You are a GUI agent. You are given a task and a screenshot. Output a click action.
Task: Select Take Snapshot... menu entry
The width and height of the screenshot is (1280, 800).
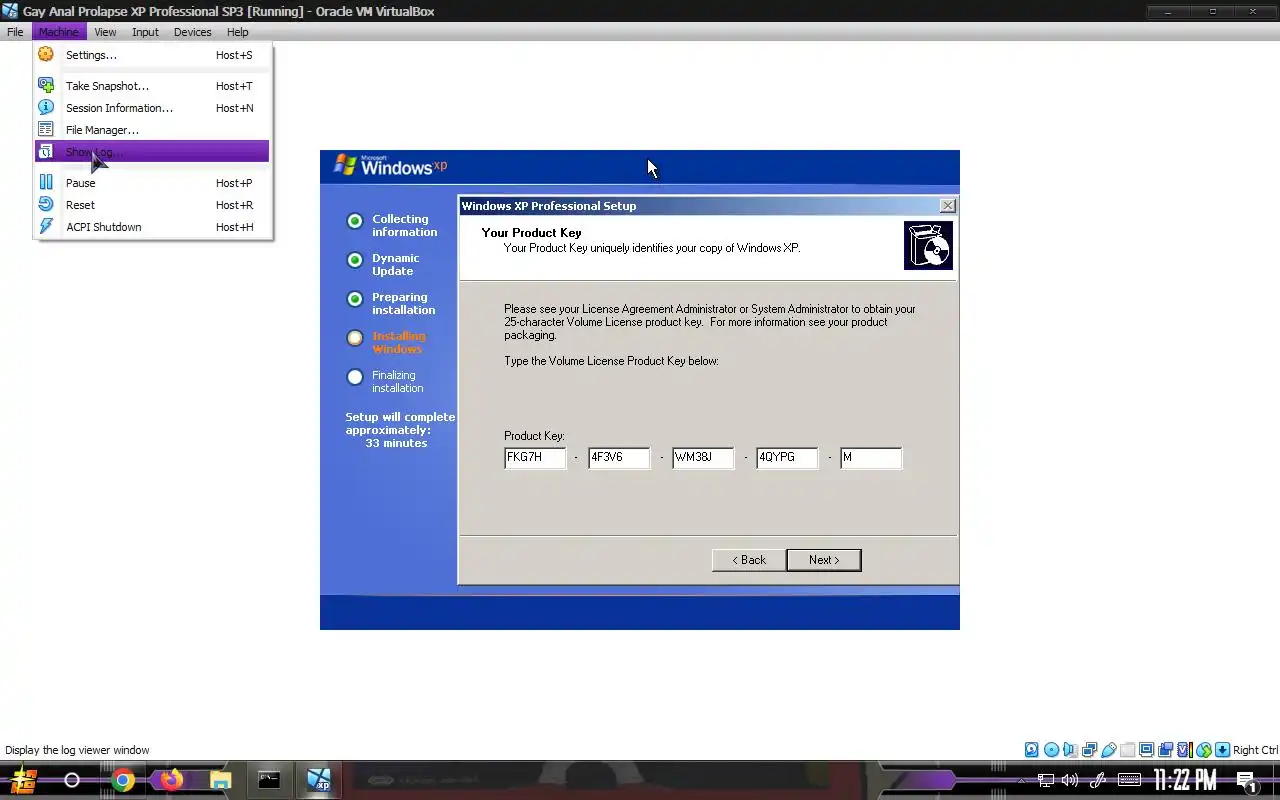pyautogui.click(x=152, y=86)
